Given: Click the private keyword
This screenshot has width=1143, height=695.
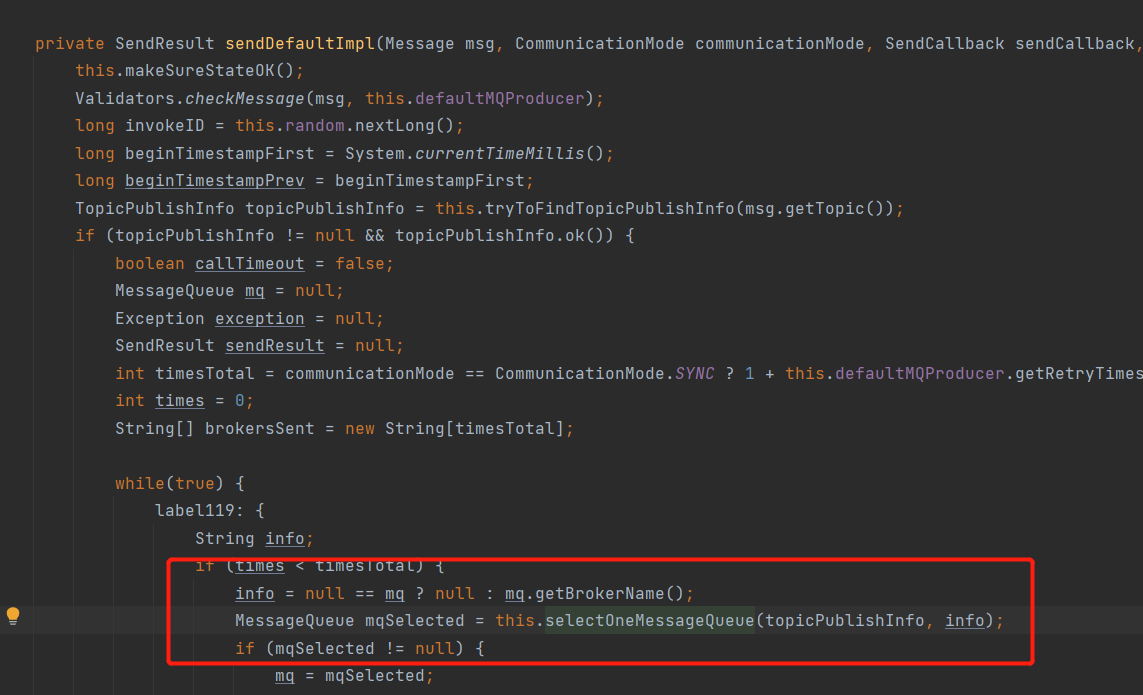Looking at the screenshot, I should tap(70, 44).
